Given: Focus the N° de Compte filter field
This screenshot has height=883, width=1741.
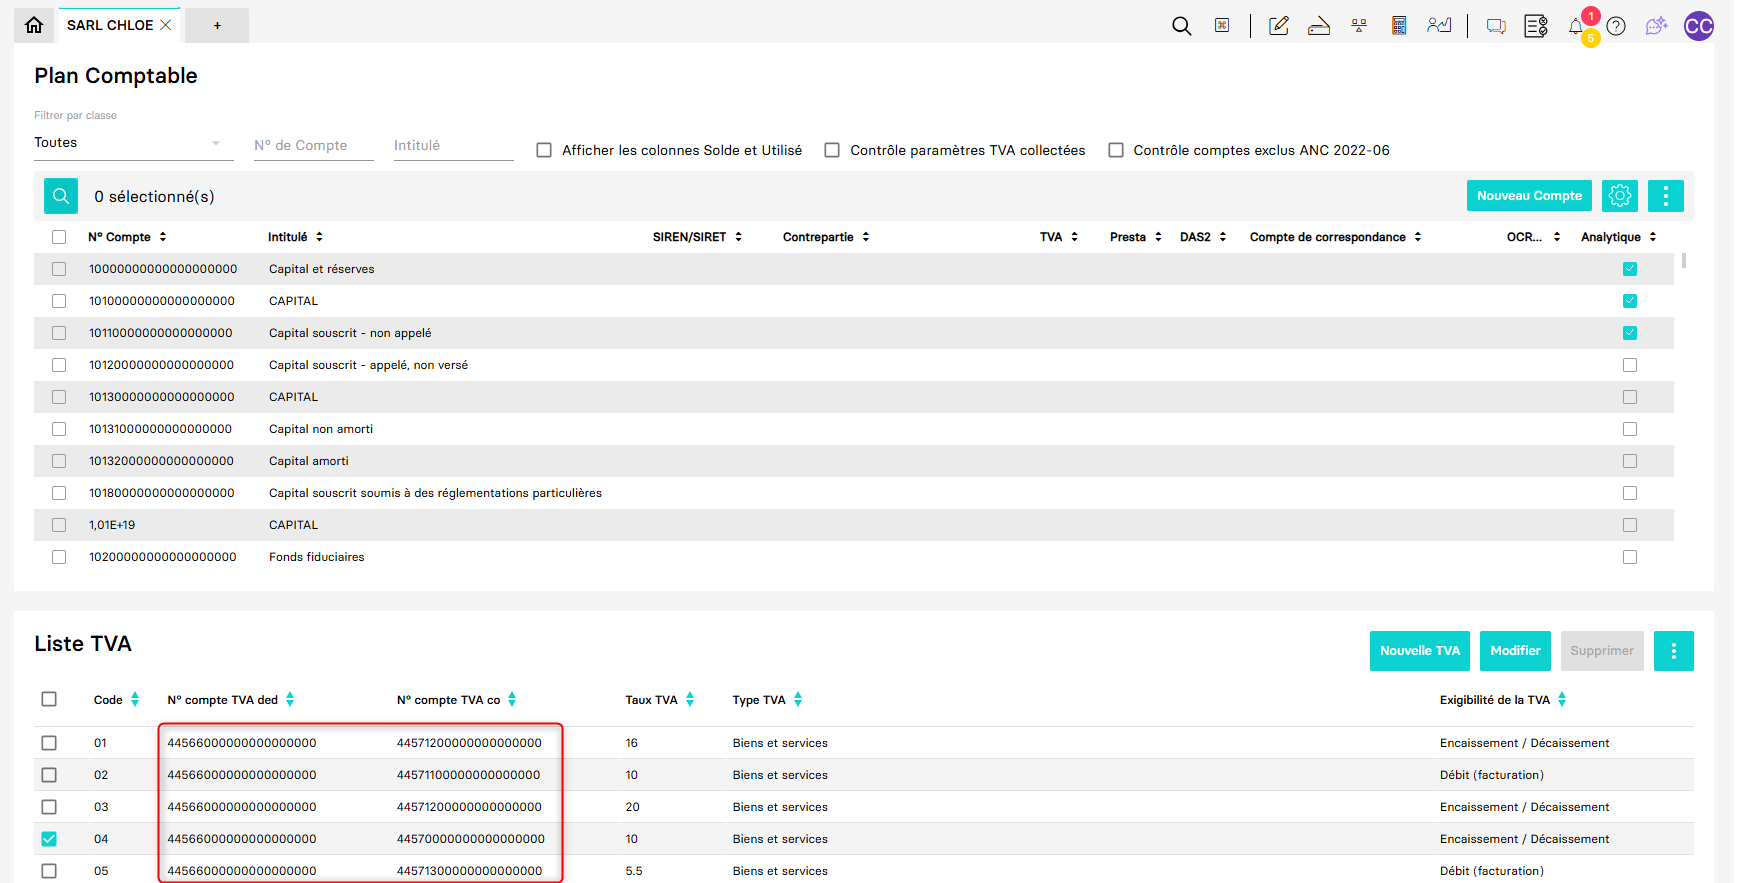Looking at the screenshot, I should pos(312,146).
